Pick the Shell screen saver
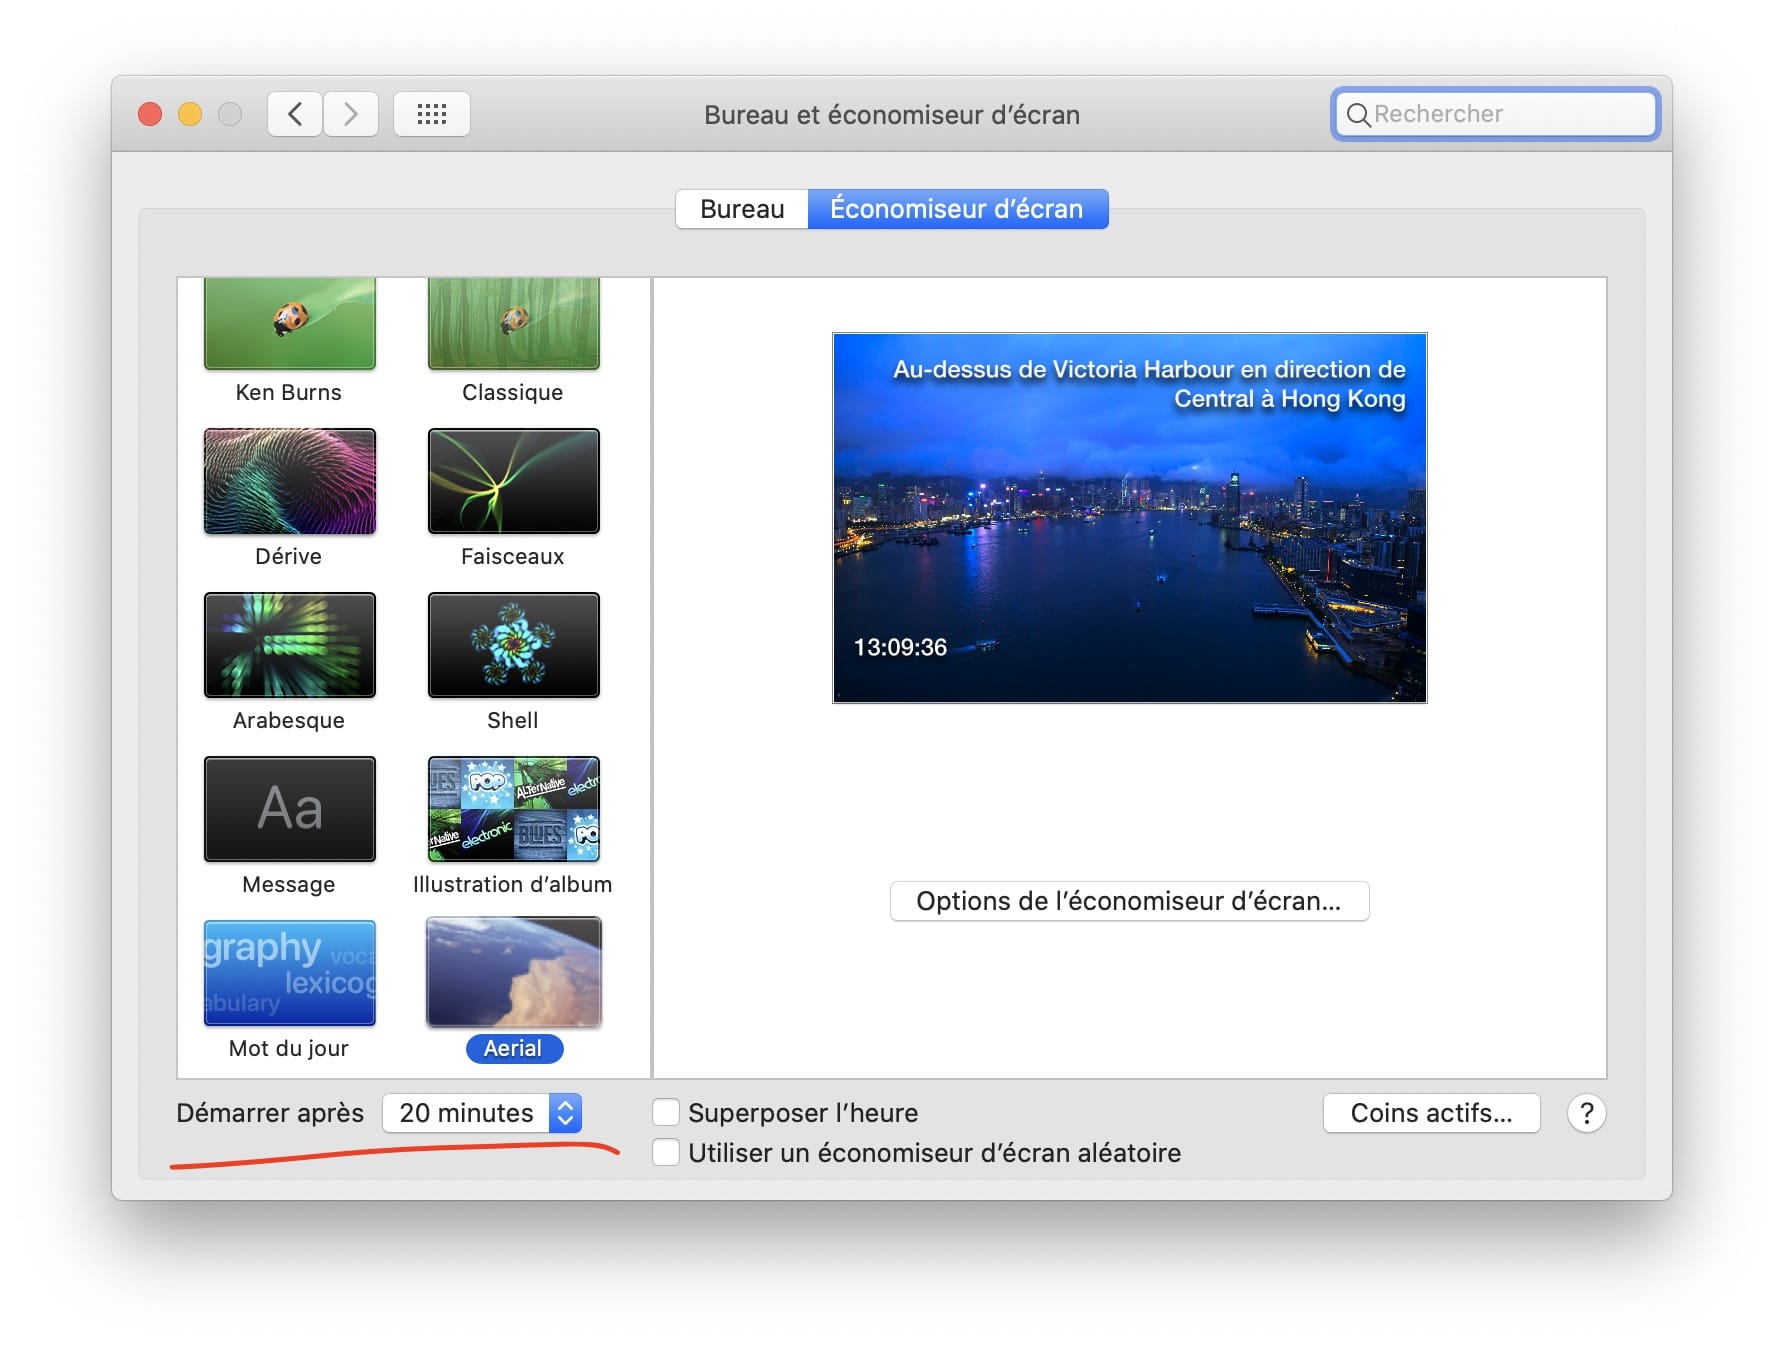Screen dimensions: 1784x1348 click(514, 645)
